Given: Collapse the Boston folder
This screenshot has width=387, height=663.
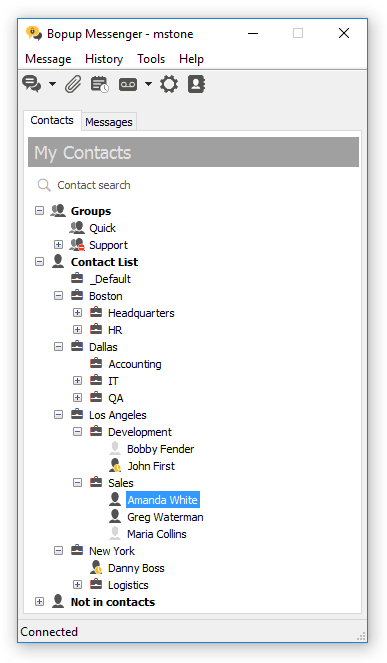Looking at the screenshot, I should pyautogui.click(x=58, y=296).
